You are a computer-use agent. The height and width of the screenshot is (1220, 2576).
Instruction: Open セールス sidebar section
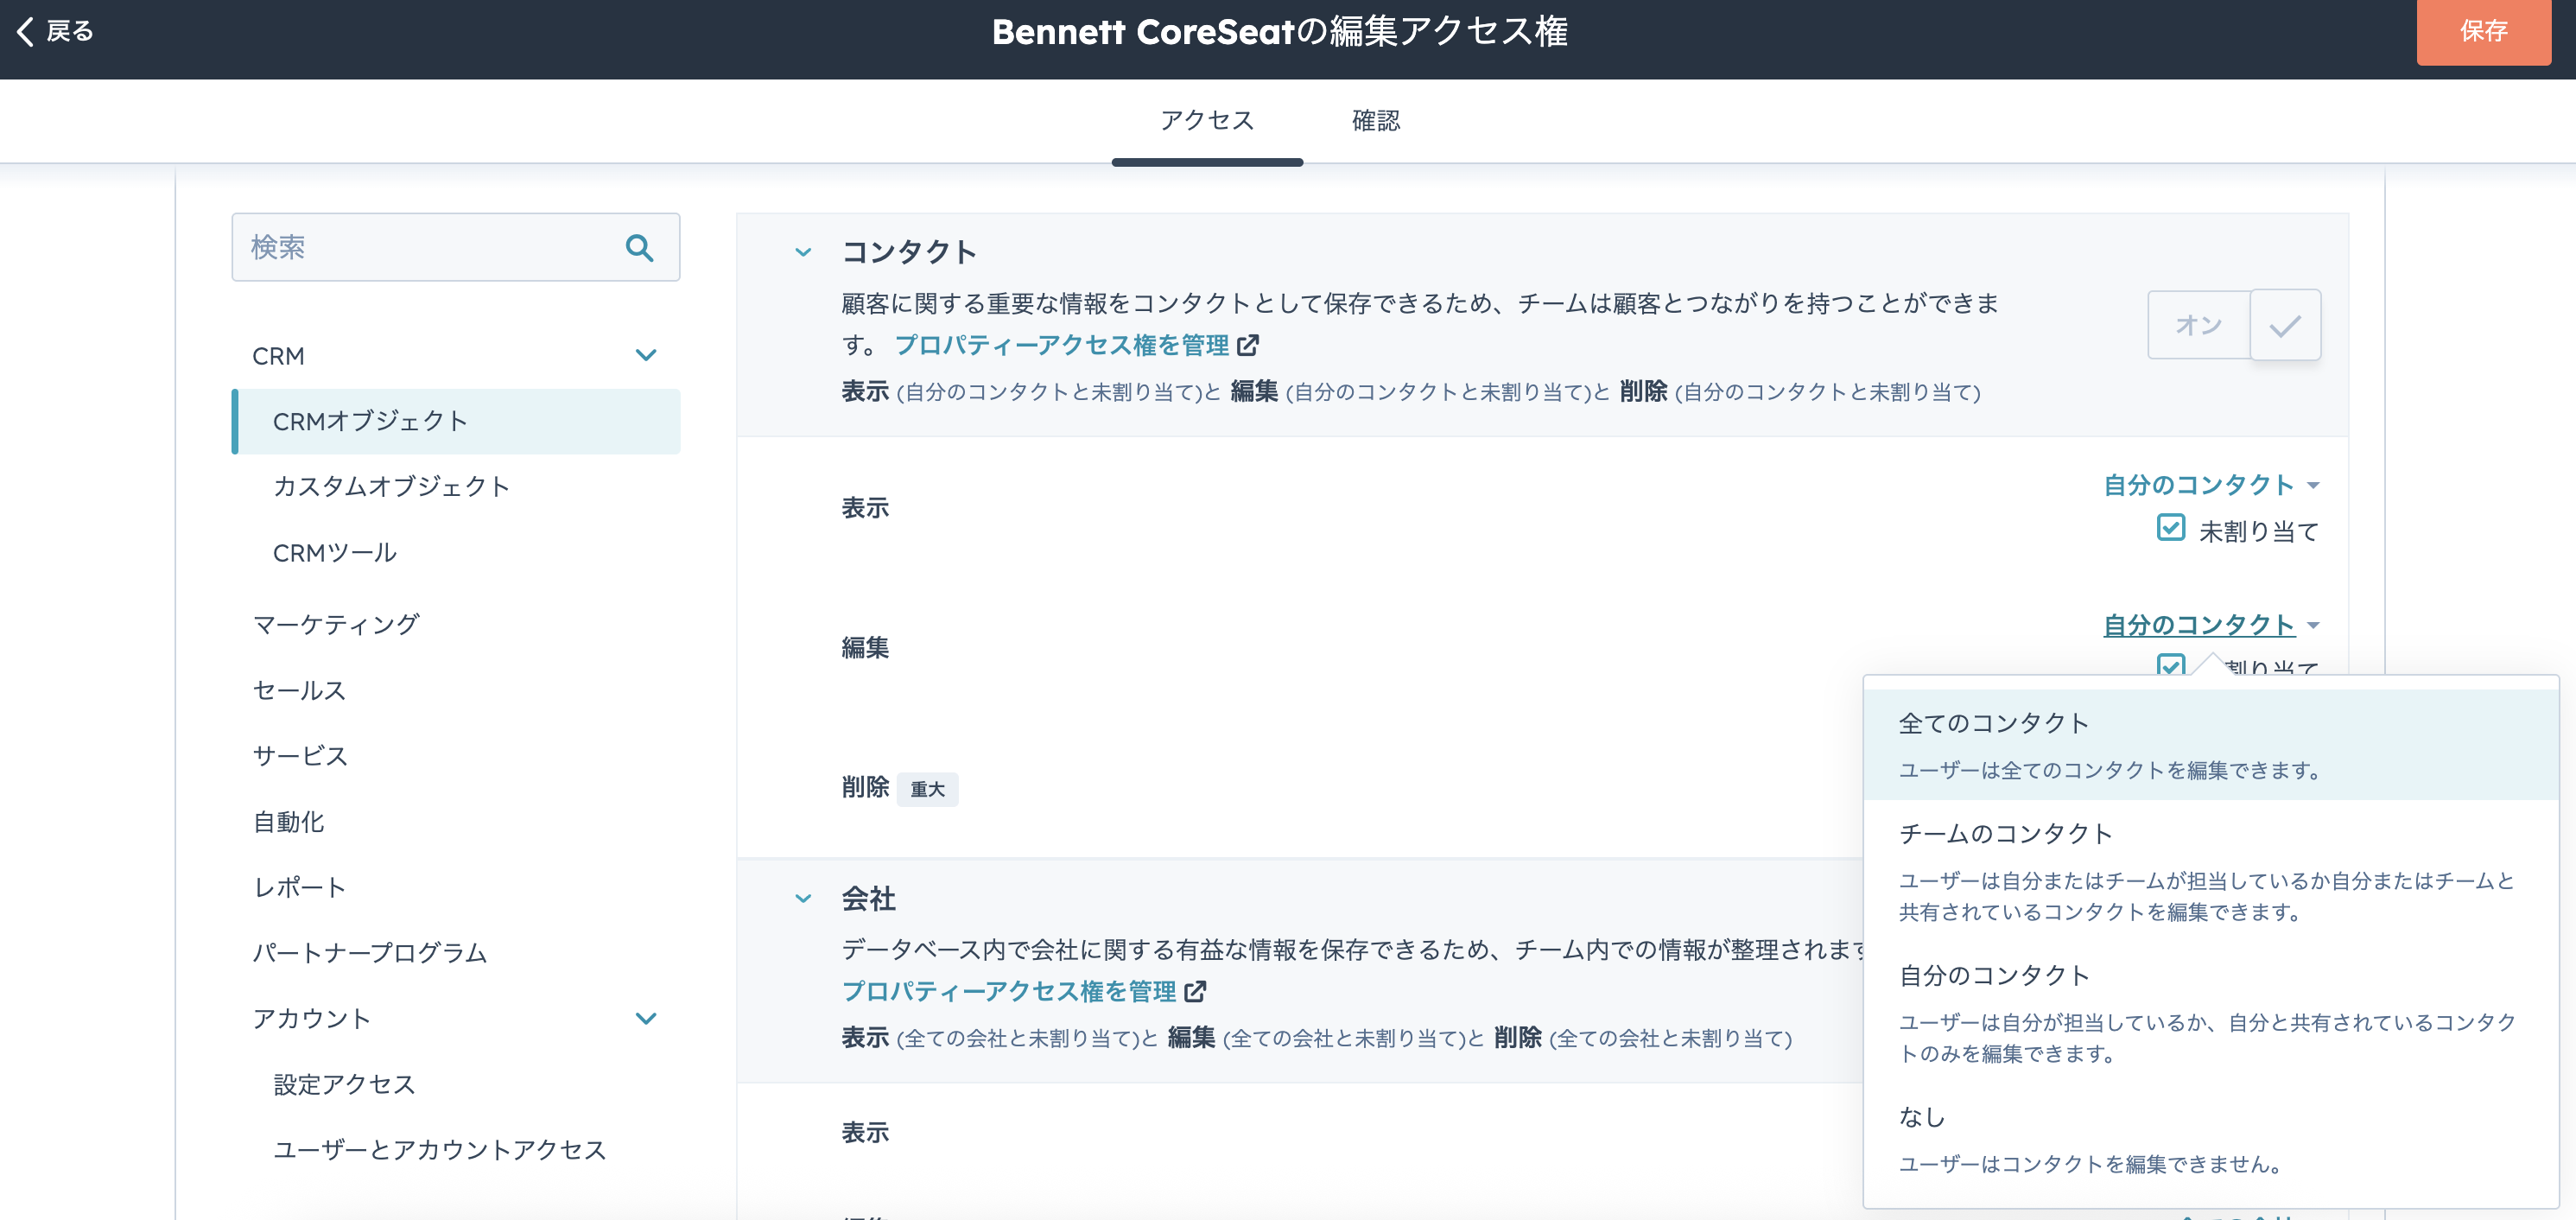[299, 690]
